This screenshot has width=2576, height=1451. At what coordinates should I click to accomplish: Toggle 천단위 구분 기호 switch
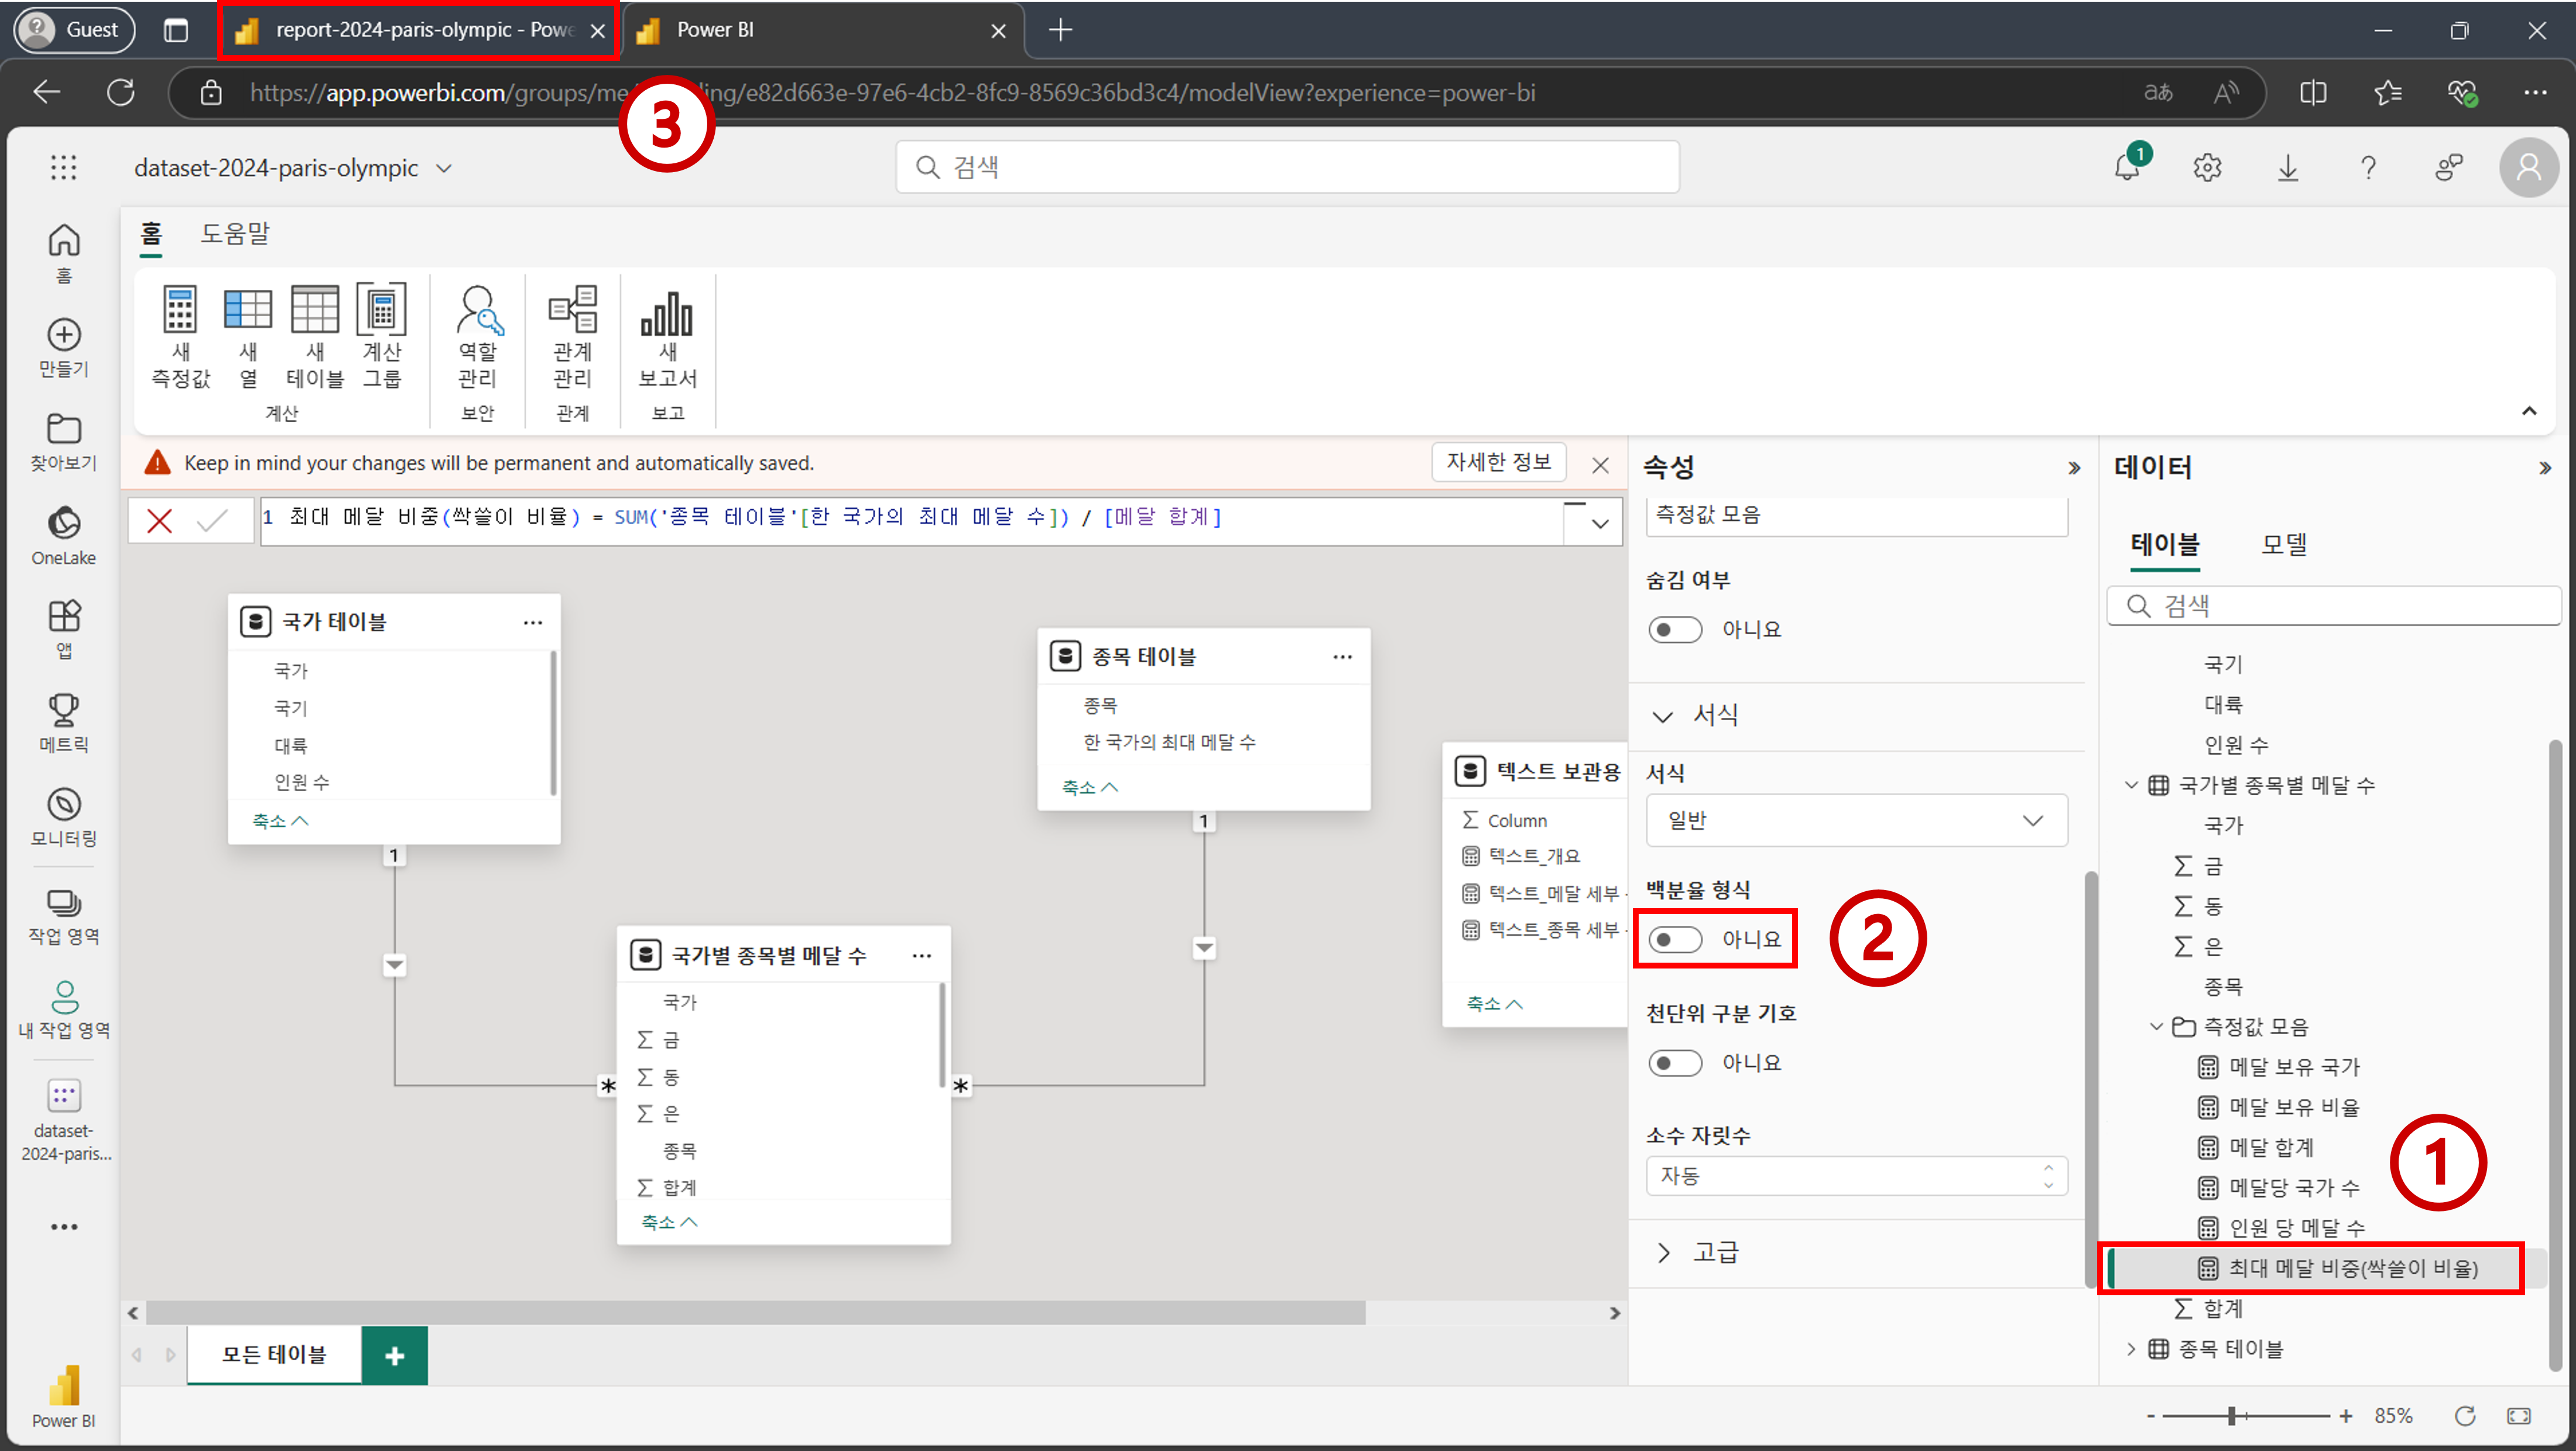click(1675, 1062)
